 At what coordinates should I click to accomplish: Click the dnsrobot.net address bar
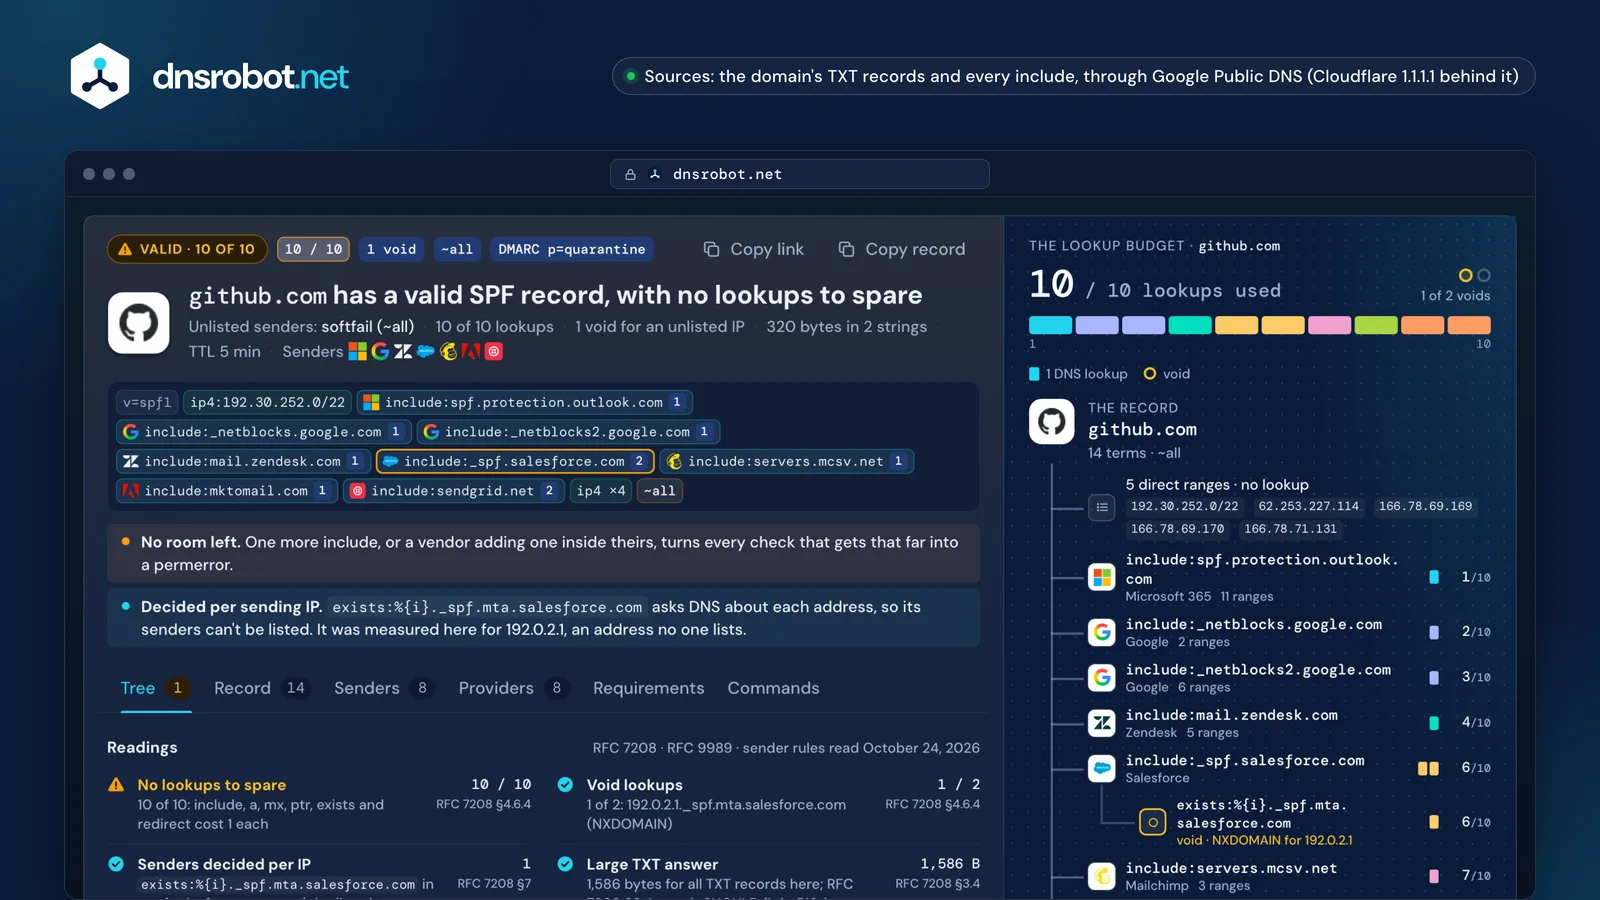click(800, 174)
